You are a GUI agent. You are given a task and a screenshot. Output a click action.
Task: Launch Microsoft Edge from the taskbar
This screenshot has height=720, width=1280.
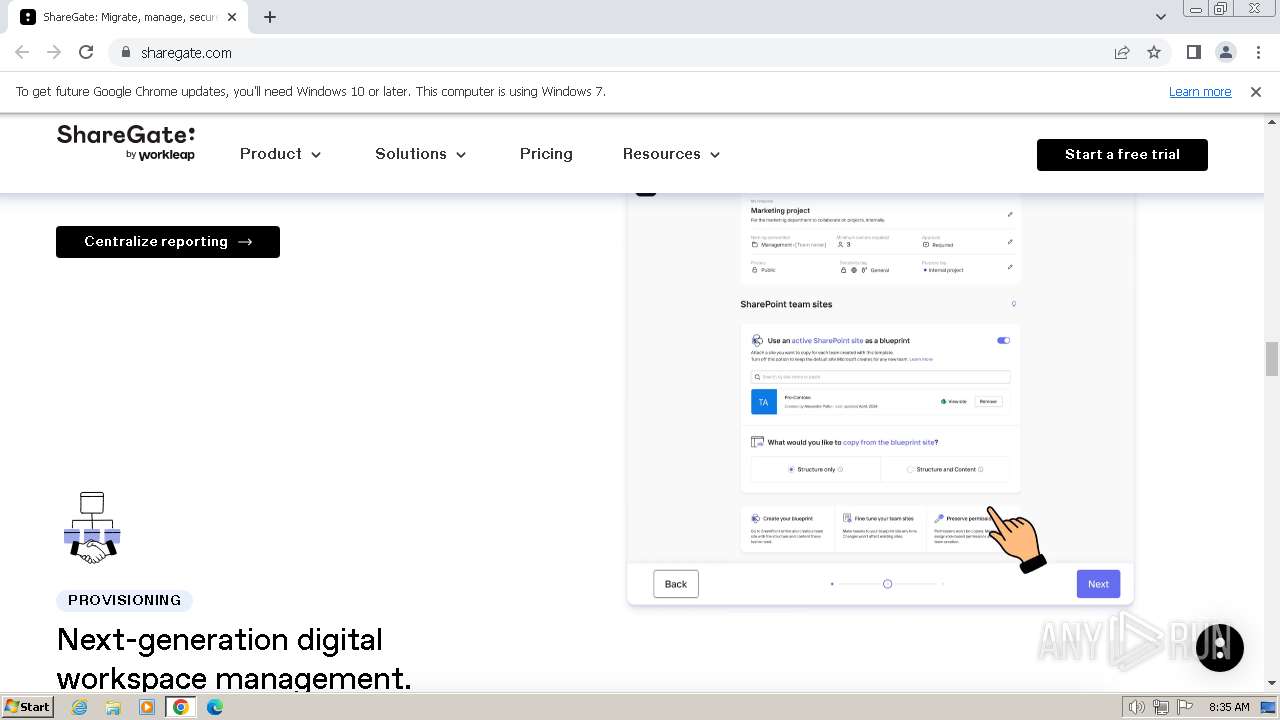pyautogui.click(x=215, y=707)
